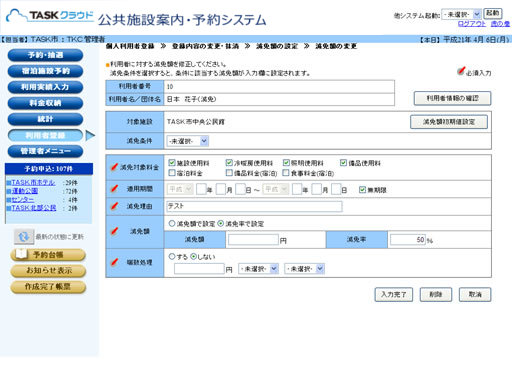This screenshot has height=384, width=512.
Task: Click the 減免額 yen input field
Action: tap(253, 240)
